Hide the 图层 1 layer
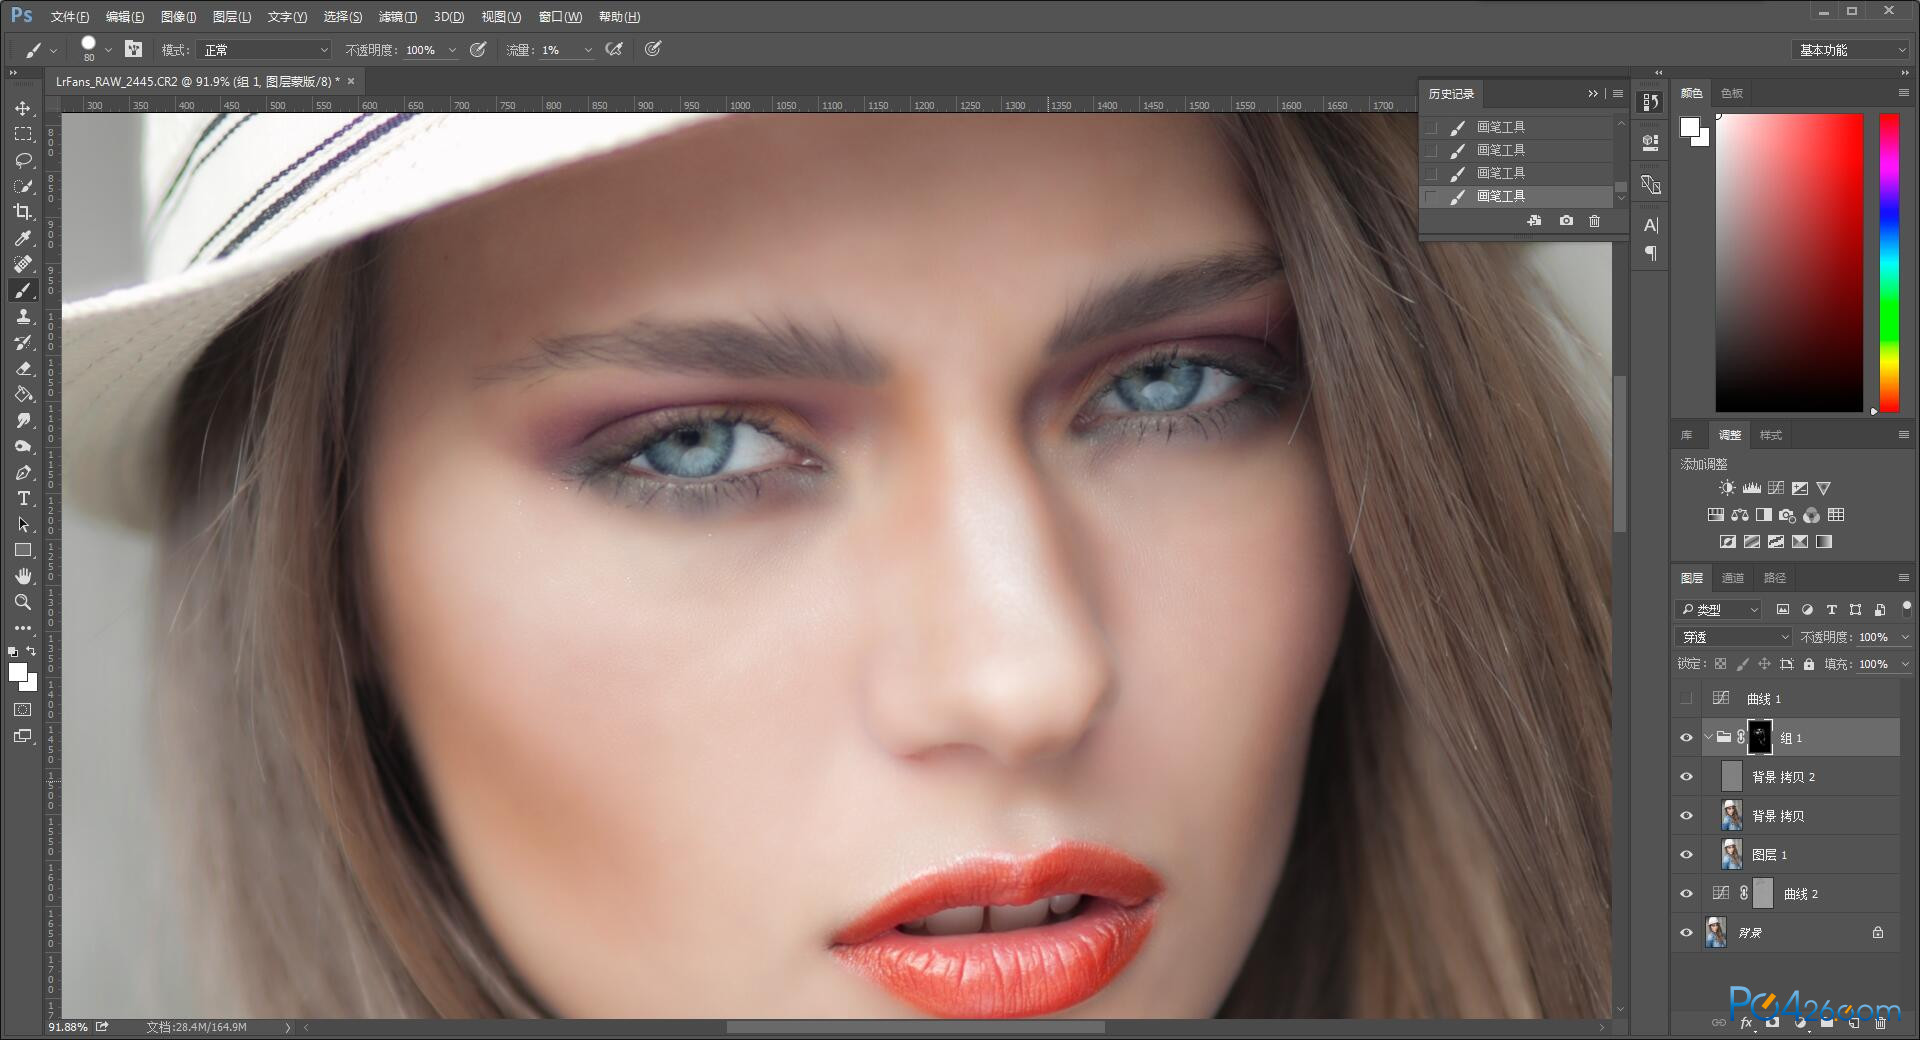This screenshot has height=1040, width=1920. click(x=1687, y=855)
